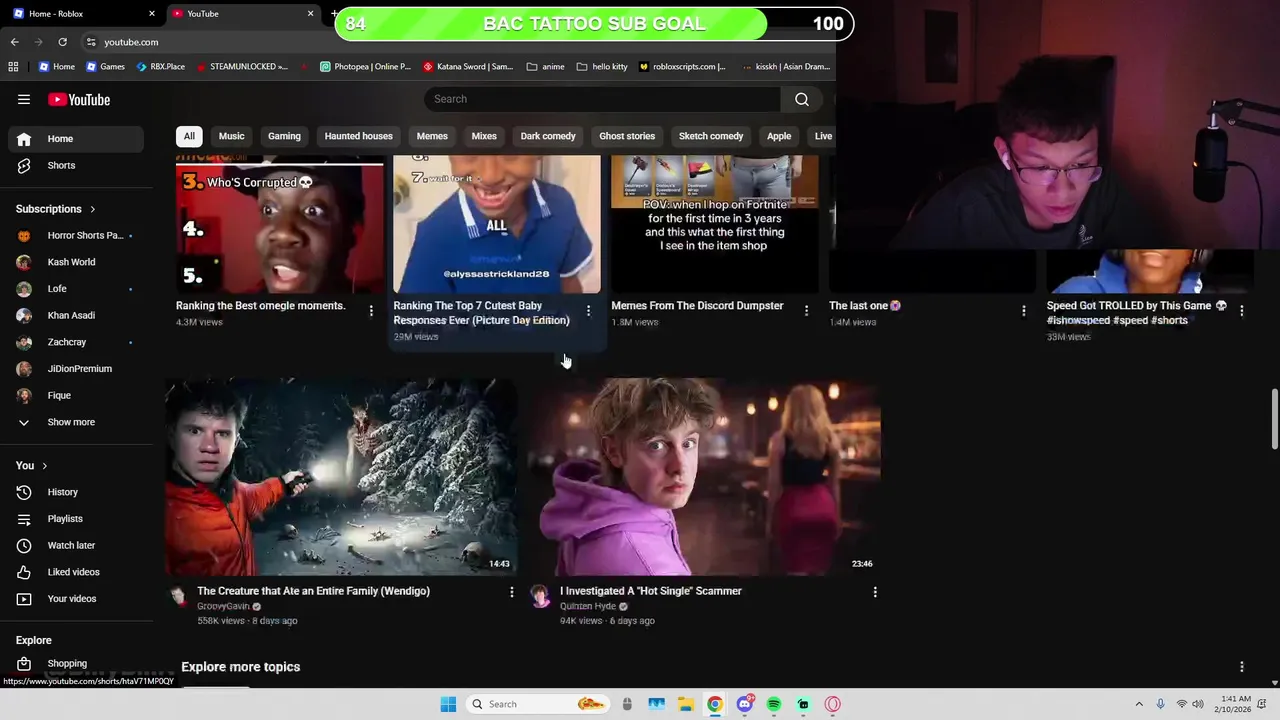Open the Windows Start menu

(x=448, y=704)
